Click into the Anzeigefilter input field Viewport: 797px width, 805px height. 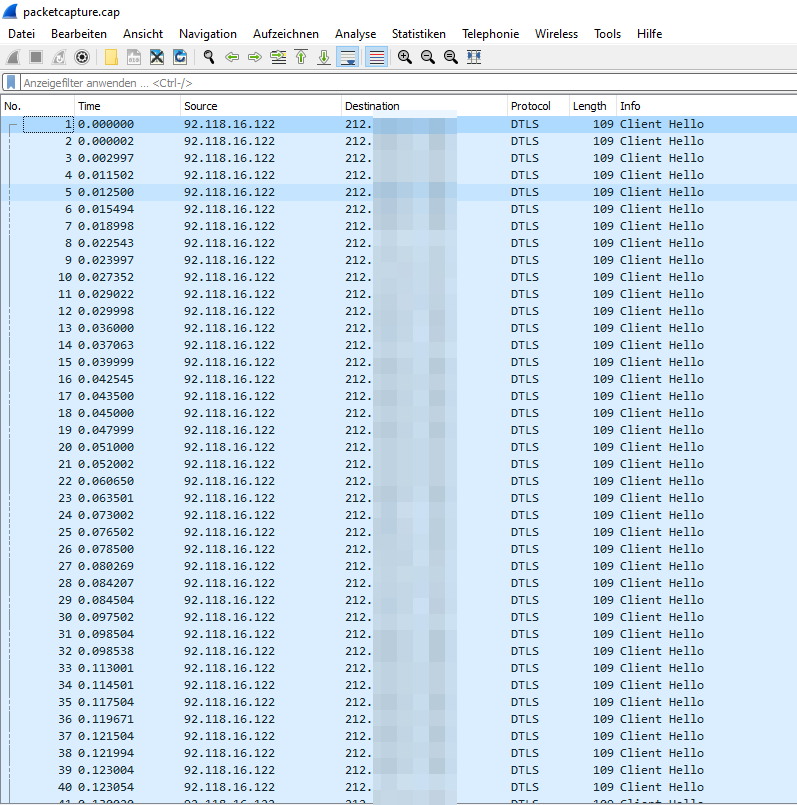(408, 83)
